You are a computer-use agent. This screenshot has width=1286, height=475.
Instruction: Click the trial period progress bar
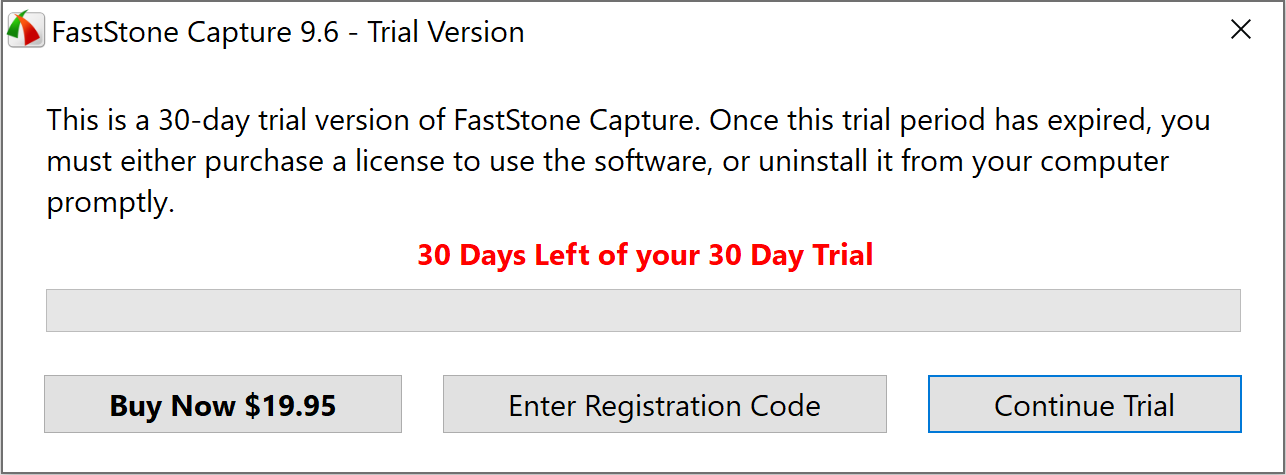click(x=643, y=310)
